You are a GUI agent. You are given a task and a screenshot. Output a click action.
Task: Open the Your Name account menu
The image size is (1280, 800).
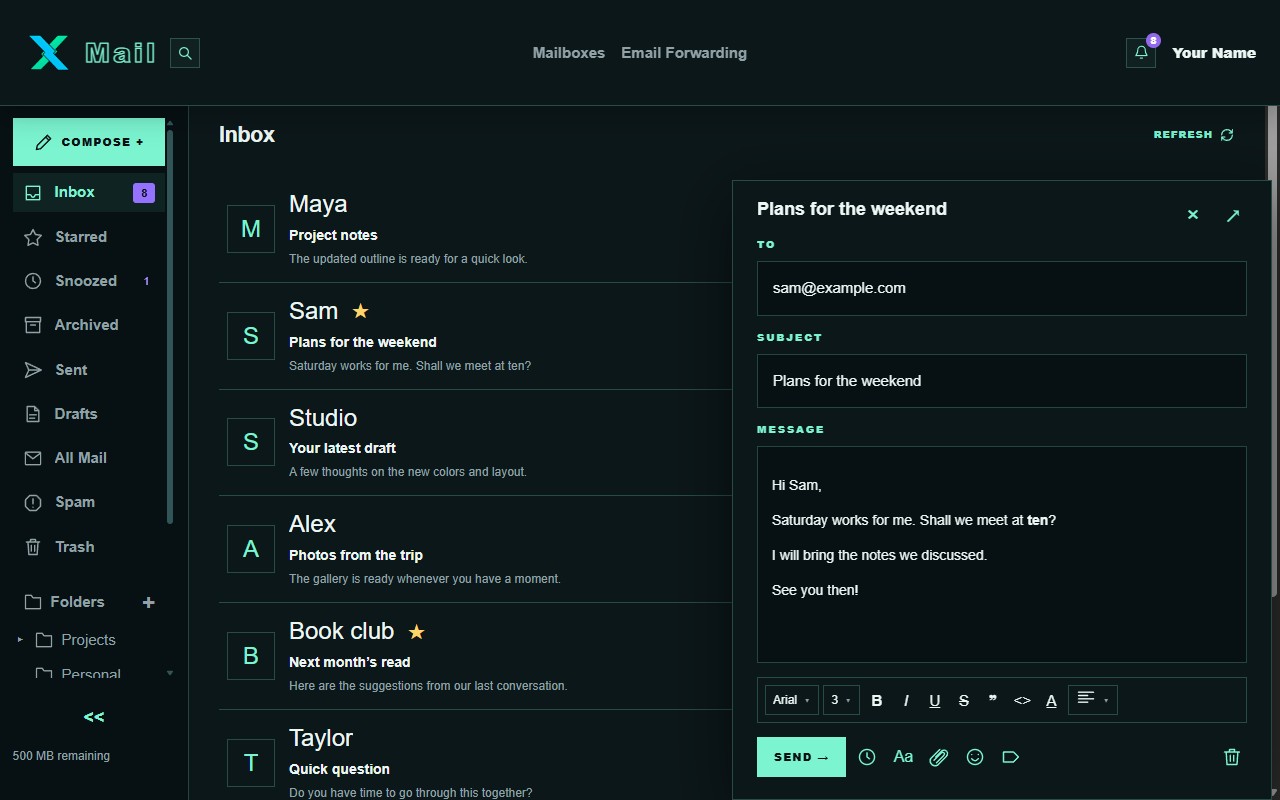(1214, 53)
